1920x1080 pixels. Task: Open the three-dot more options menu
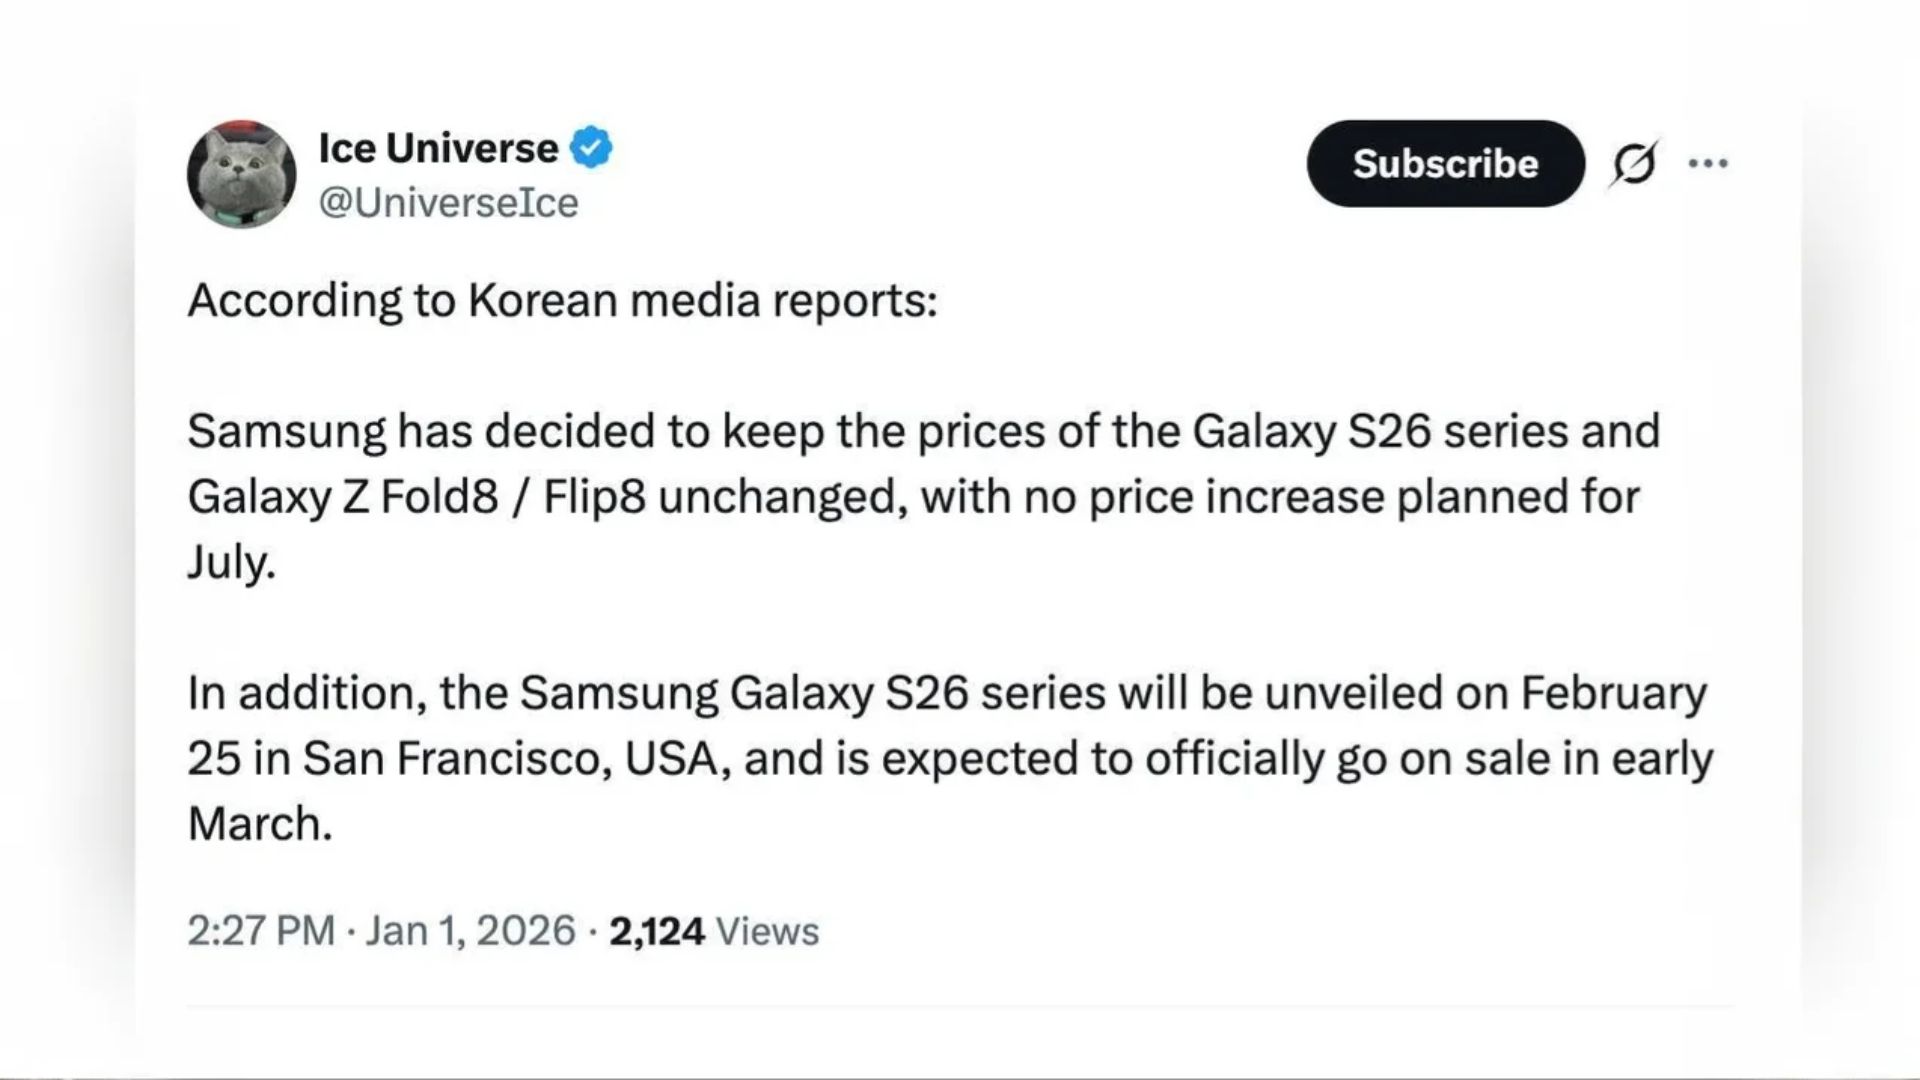pos(1708,163)
